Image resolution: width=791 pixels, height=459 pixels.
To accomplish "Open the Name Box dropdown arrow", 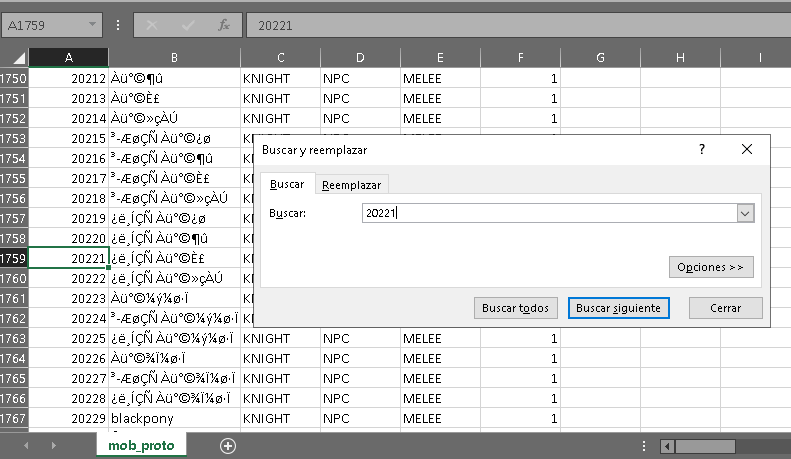I will point(92,24).
